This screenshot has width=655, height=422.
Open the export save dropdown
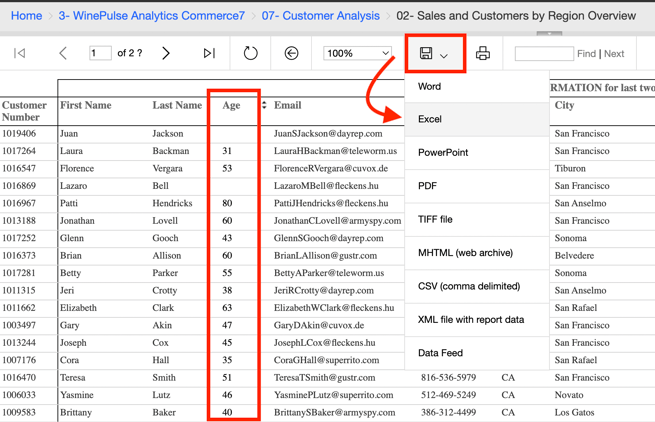[434, 53]
